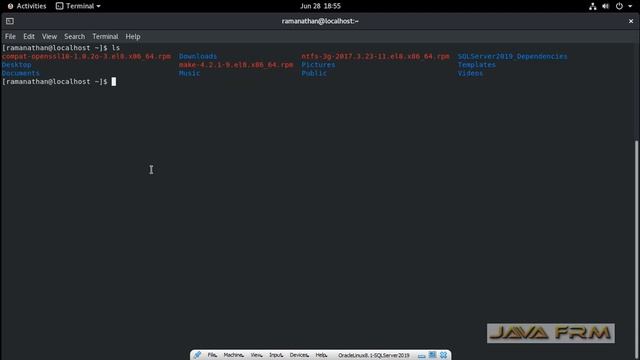Click the compat-openssl10 rpm filename
Viewport: 640px width, 360px height.
click(86, 56)
